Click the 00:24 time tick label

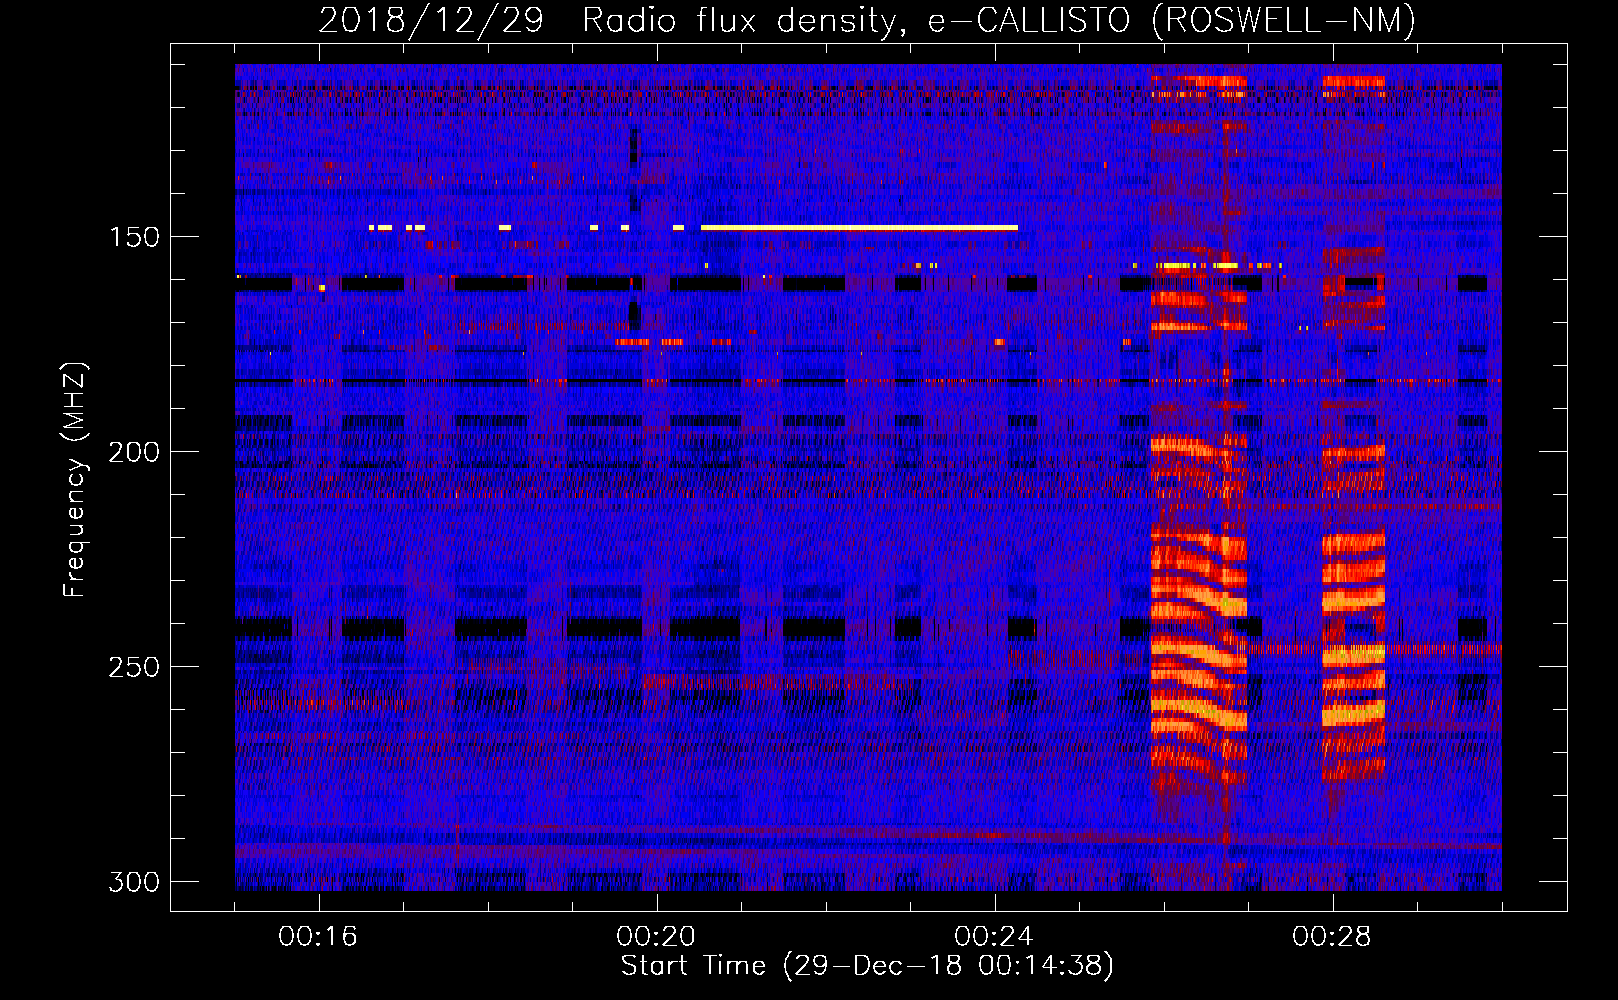[x=994, y=937]
